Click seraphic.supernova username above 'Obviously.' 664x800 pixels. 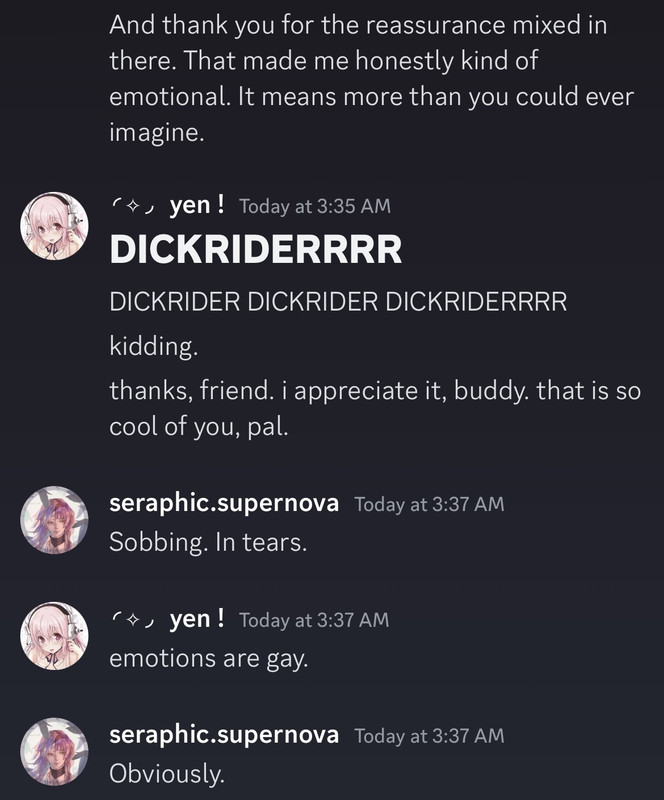pos(224,735)
